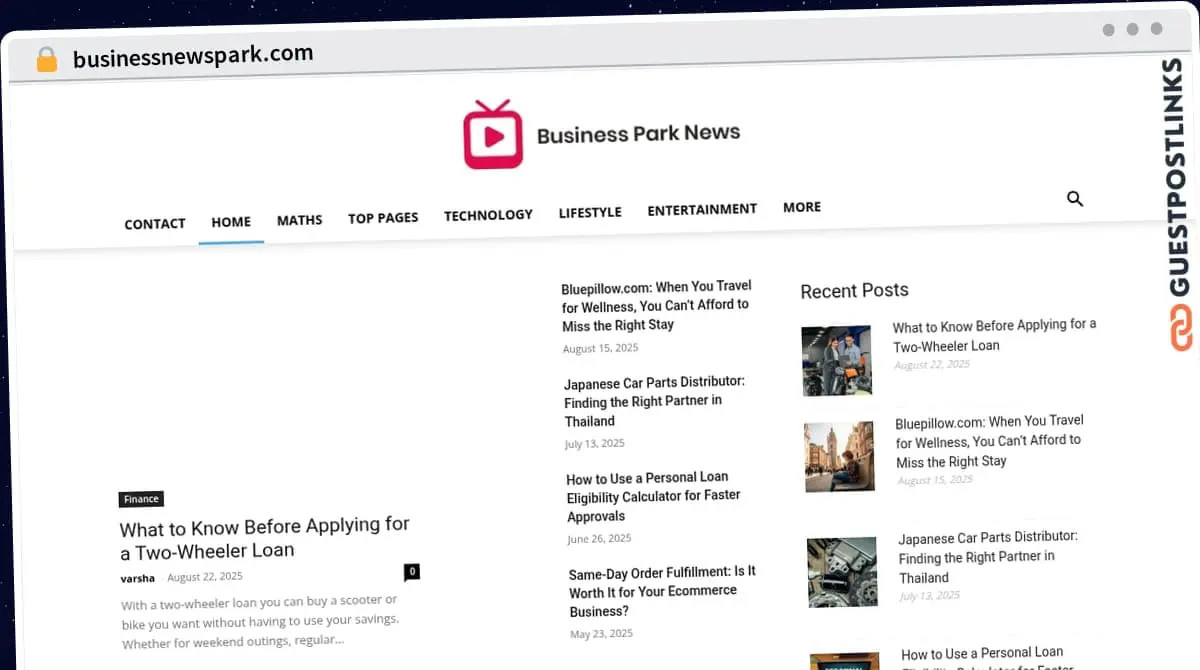Image resolution: width=1200 pixels, height=670 pixels.
Task: Open the comment count badge
Action: [411, 572]
